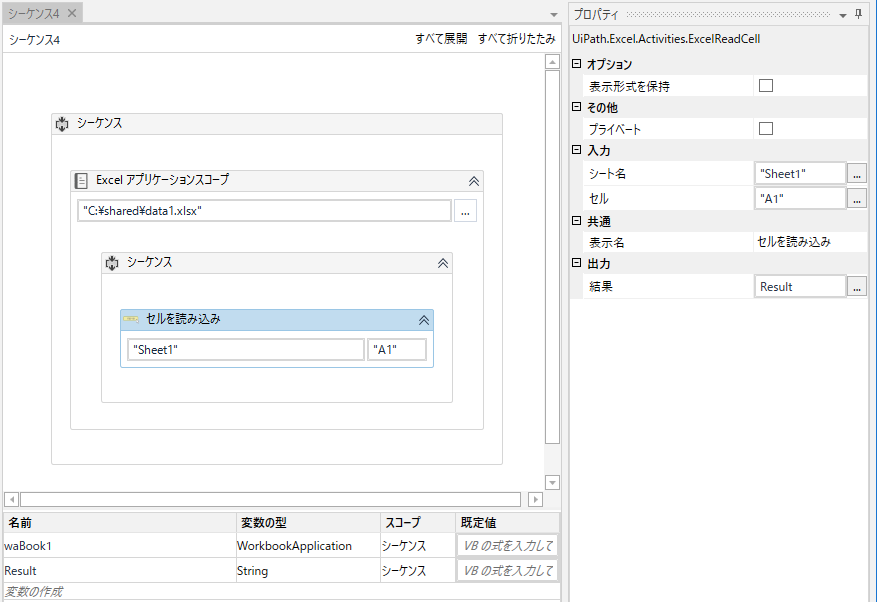Viewport: 877px width, 602px height.
Task: Select the Result variable name
Action: (x=20, y=571)
